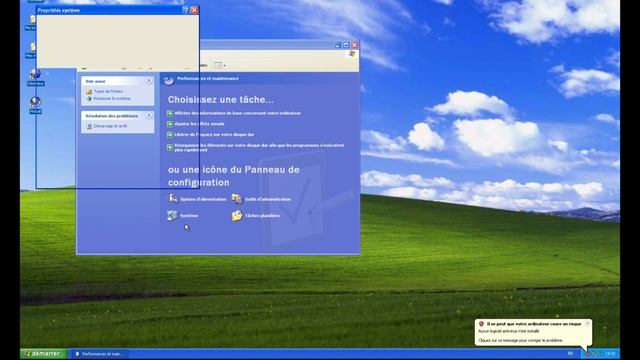
Task: Close the Performances et maintenance window
Action: [355, 45]
